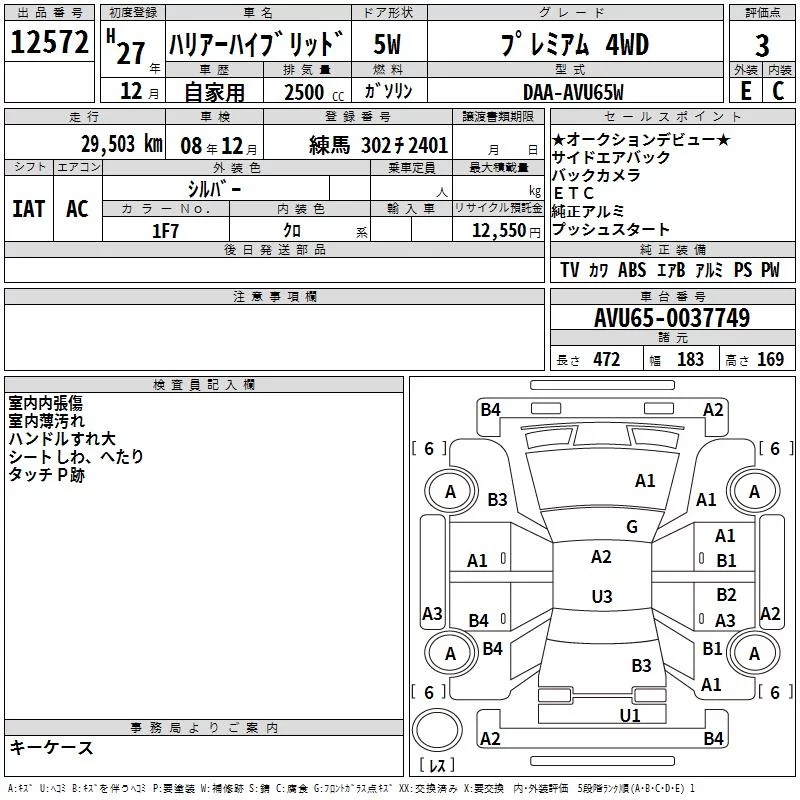Viewport: 800px width, 800px height.
Task: Select the mileage value 29,503 km
Action: pos(120,144)
